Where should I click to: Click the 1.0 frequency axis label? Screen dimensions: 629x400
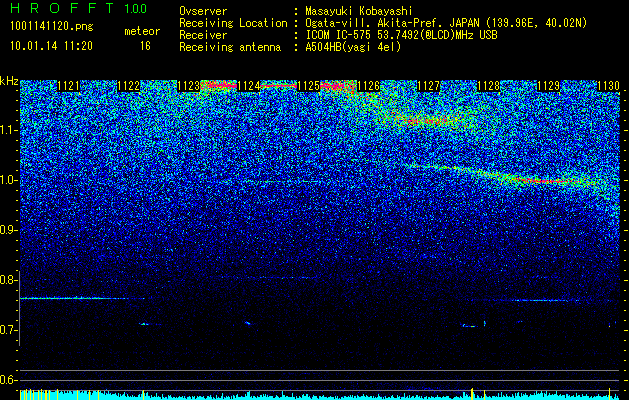pos(8,180)
